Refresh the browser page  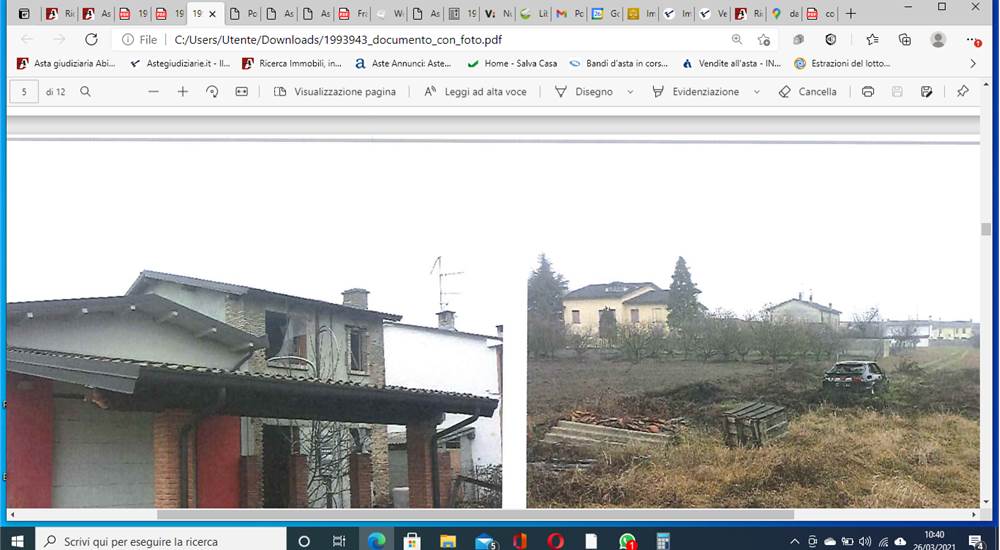click(x=91, y=40)
